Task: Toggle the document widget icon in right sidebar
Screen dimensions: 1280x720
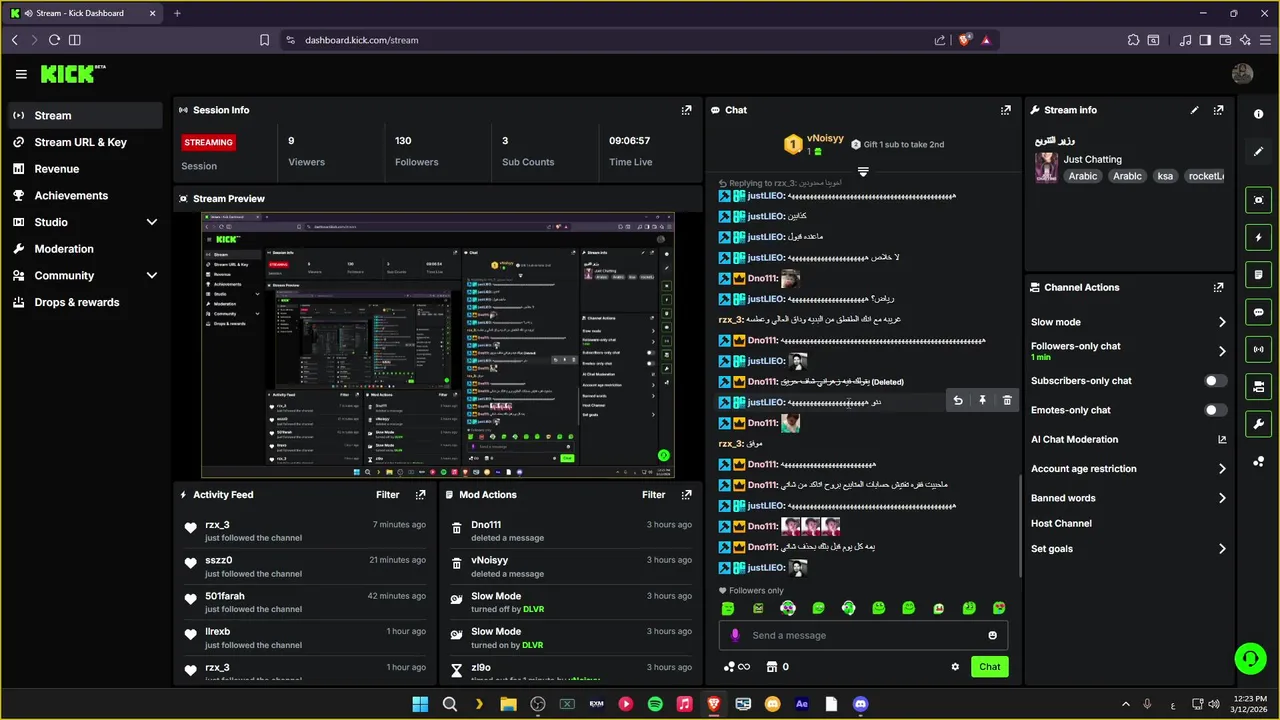Action: 1259,274
